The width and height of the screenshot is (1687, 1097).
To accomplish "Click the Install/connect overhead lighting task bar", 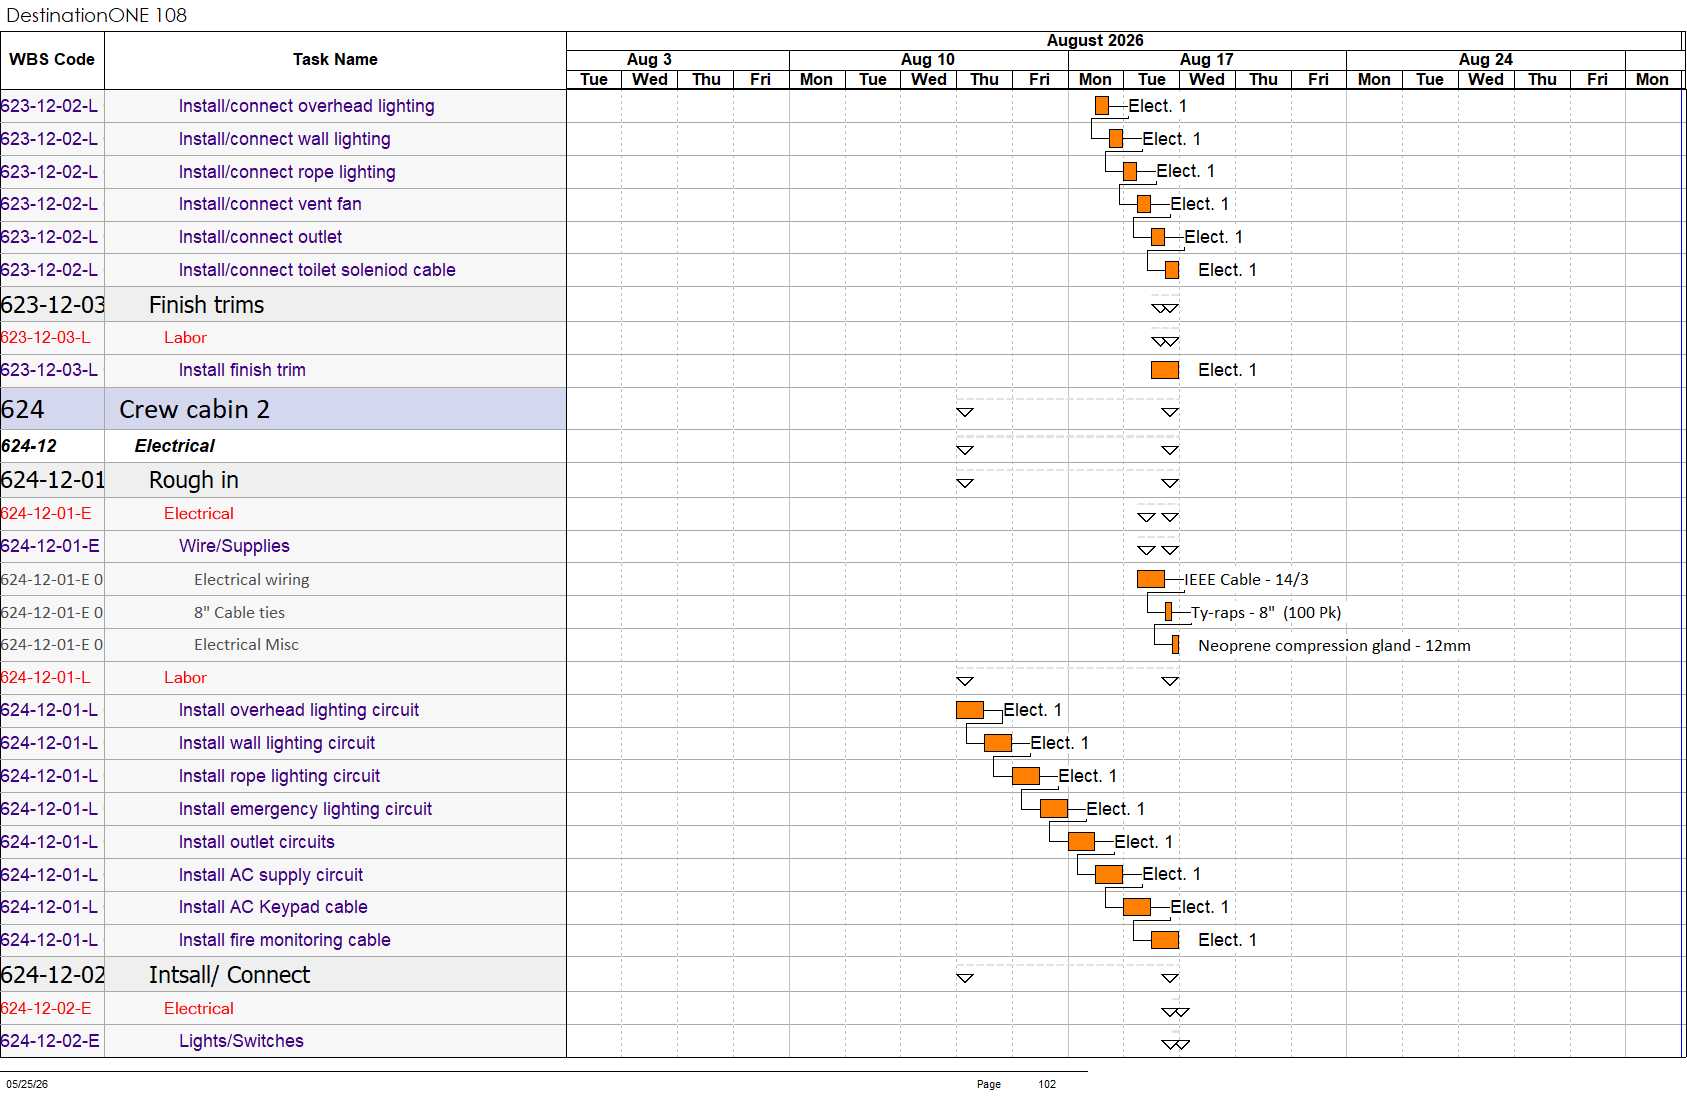I will tap(1102, 106).
